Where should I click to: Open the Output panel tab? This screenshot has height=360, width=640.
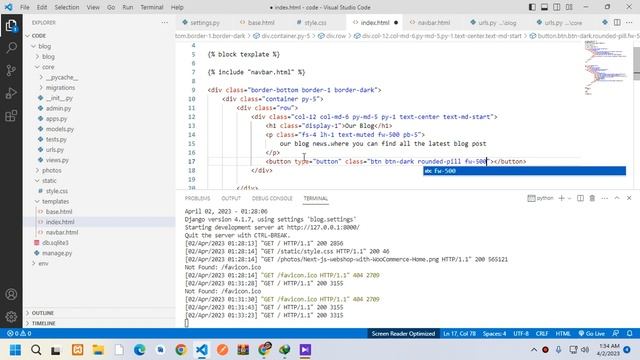231,198
